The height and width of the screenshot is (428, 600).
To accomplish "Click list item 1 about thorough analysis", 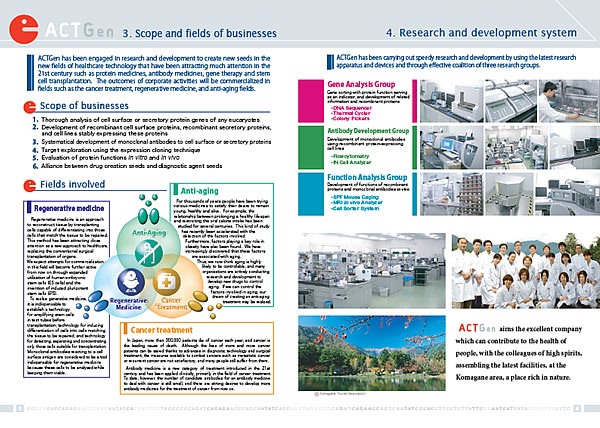I will pyautogui.click(x=146, y=120).
